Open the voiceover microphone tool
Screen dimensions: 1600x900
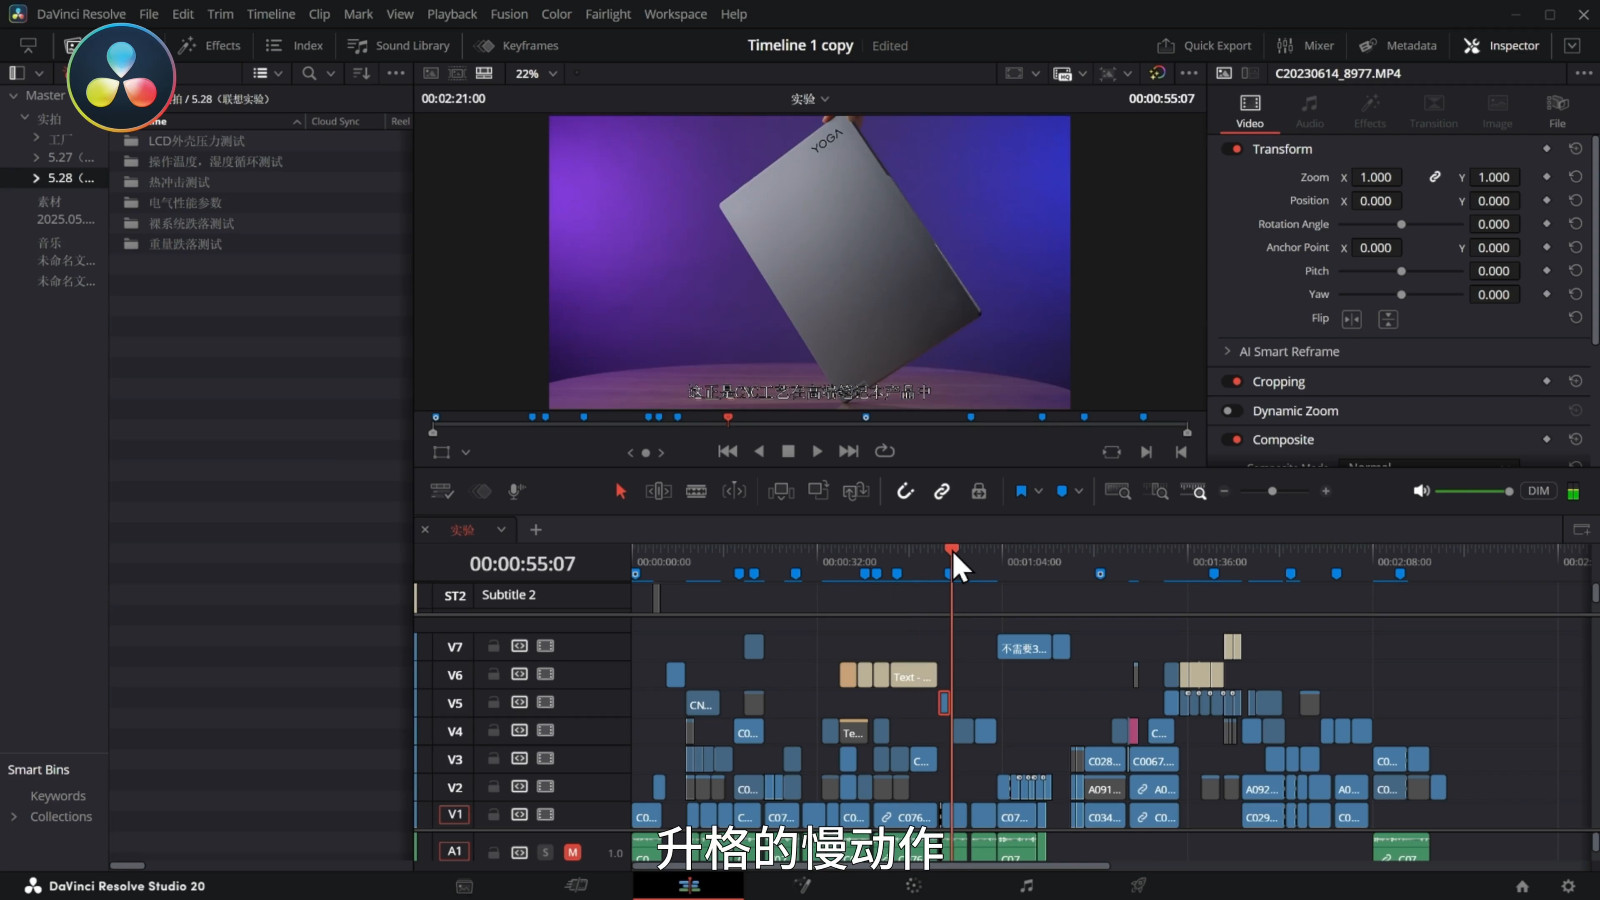pos(515,491)
